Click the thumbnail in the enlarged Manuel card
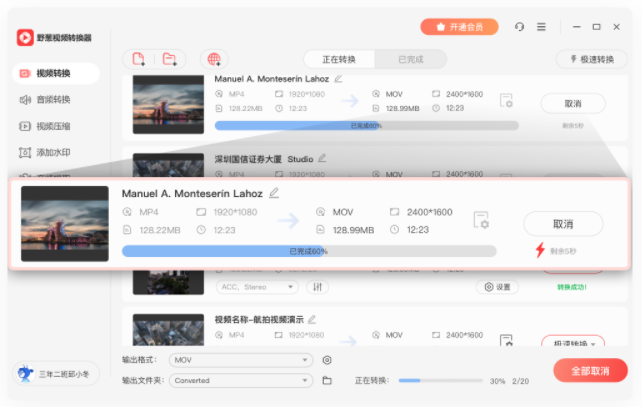The height and width of the screenshot is (407, 642). click(x=65, y=224)
